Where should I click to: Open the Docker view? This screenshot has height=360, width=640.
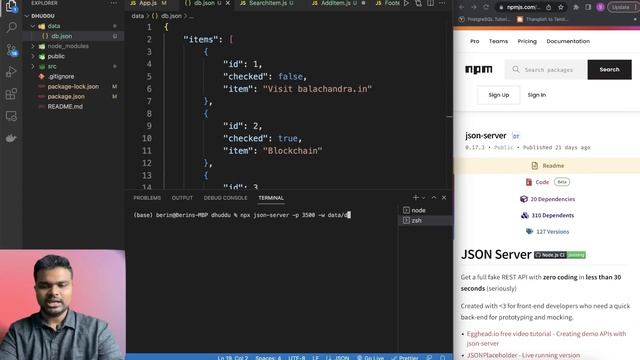(x=11, y=138)
